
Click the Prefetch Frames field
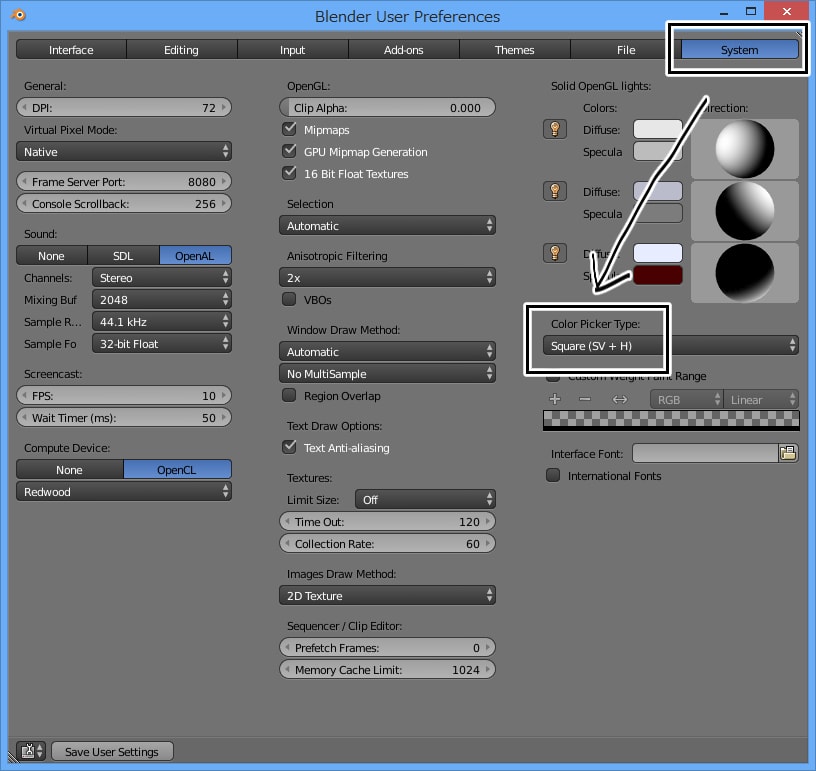click(x=387, y=647)
